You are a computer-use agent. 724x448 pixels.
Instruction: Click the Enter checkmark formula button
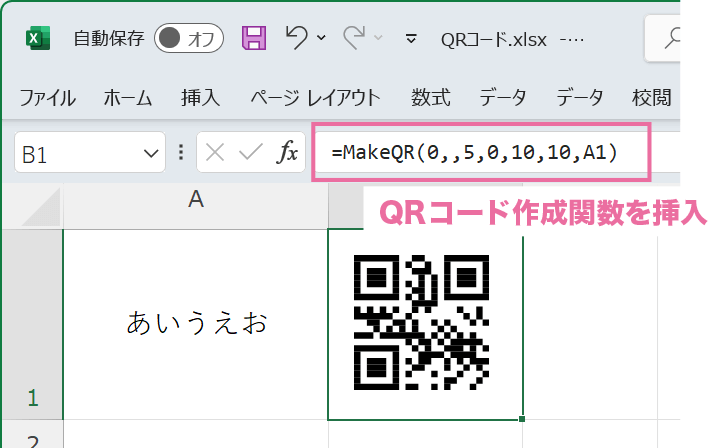[x=251, y=152]
